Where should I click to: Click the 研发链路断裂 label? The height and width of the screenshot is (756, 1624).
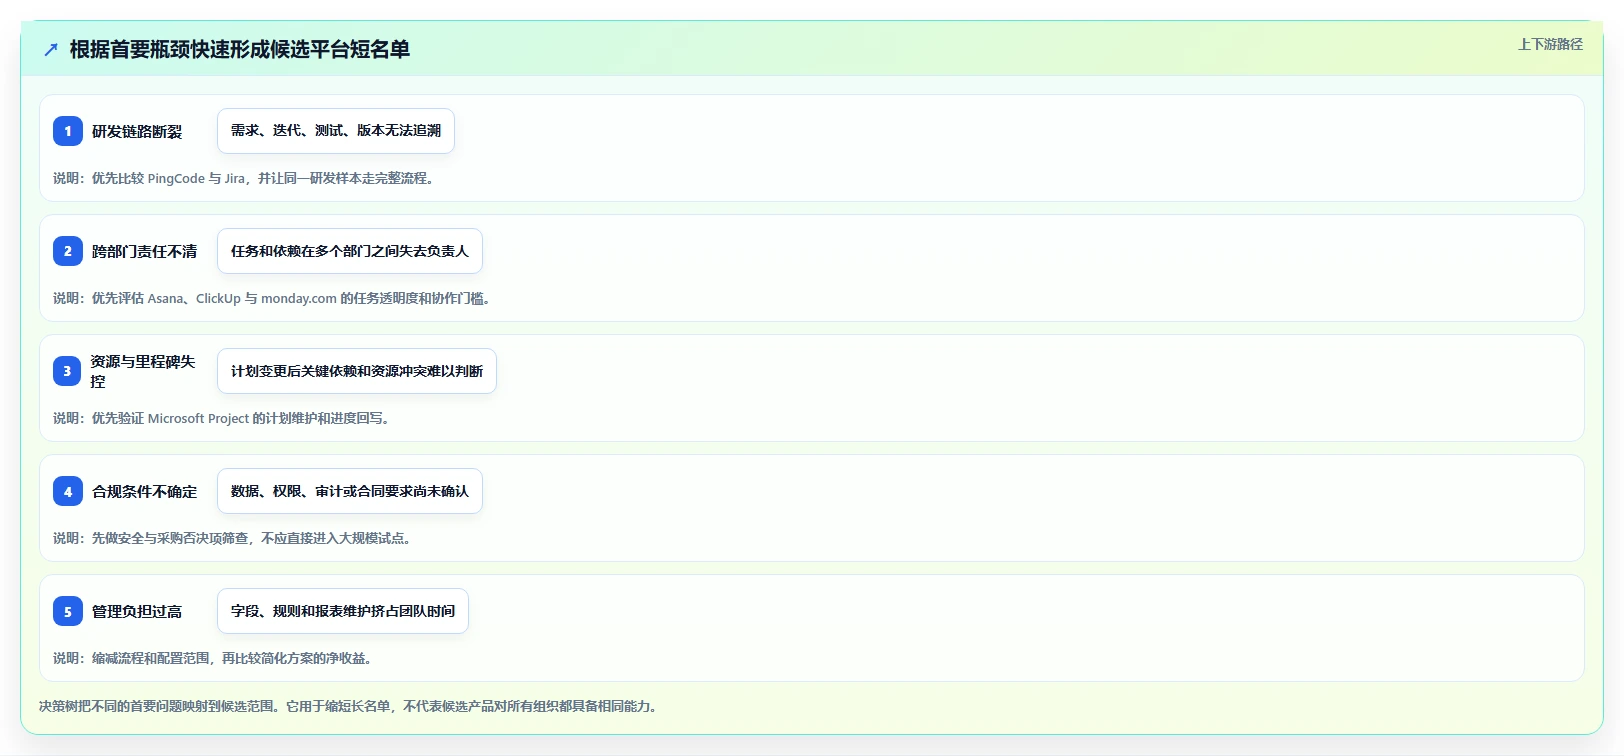pos(137,132)
